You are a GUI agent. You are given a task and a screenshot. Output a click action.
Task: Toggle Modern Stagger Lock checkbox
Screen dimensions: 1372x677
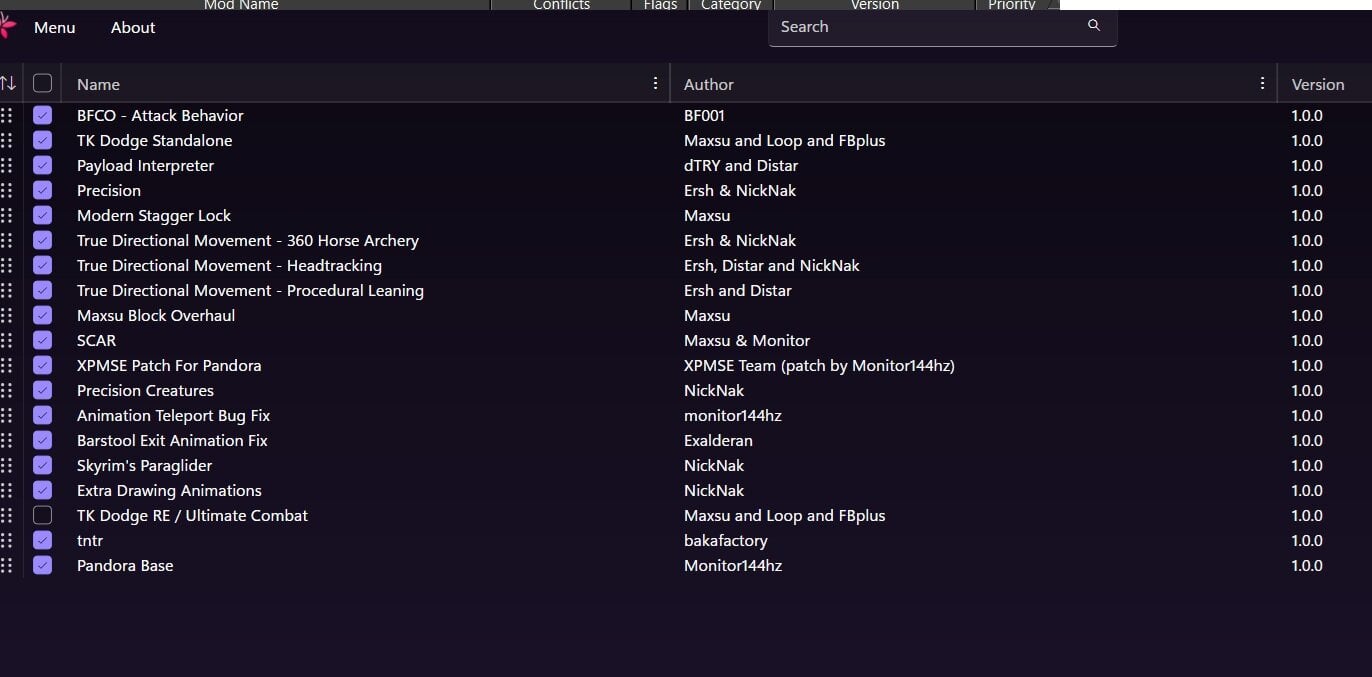[x=42, y=215]
